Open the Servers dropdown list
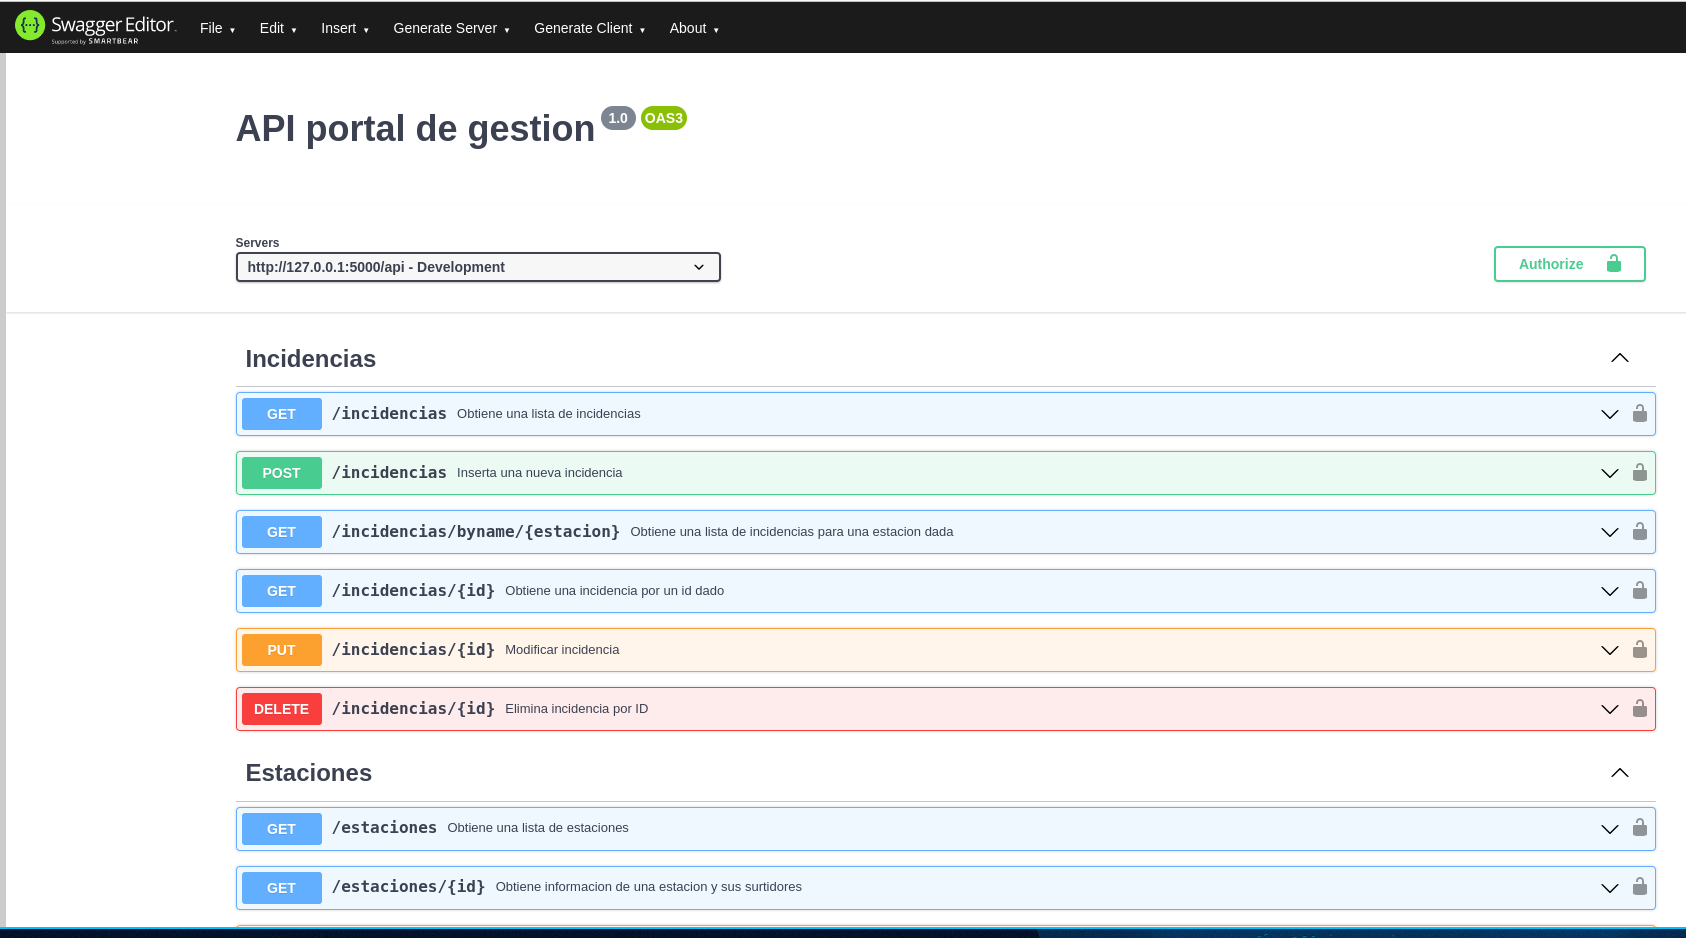 (478, 267)
